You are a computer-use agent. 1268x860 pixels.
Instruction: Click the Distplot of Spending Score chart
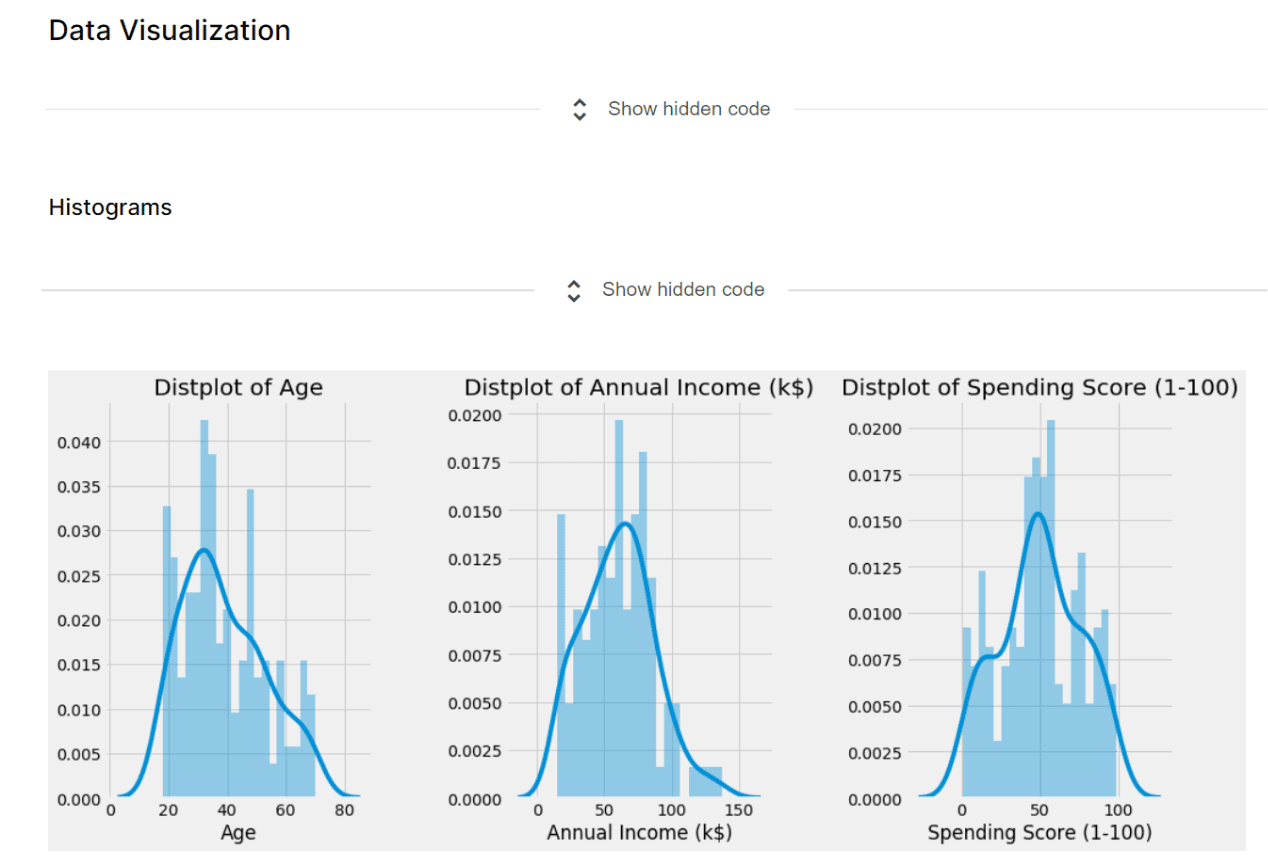[1040, 600]
